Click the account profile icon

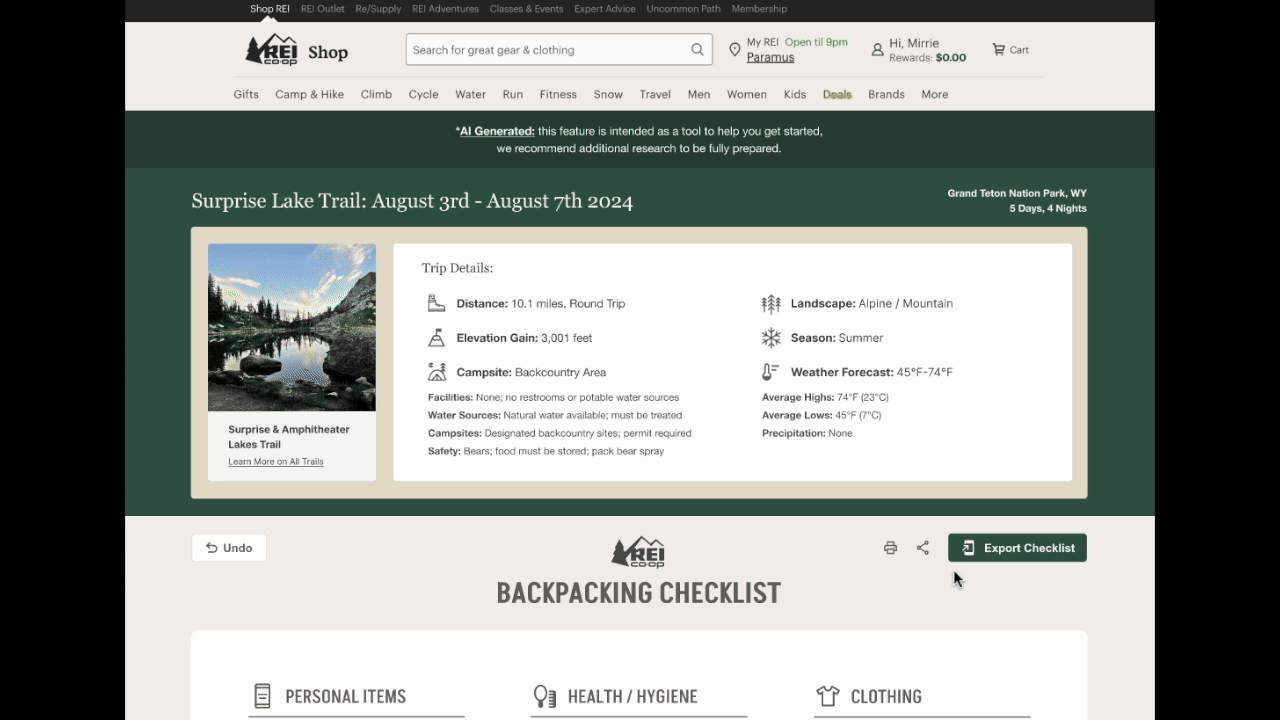tap(877, 50)
